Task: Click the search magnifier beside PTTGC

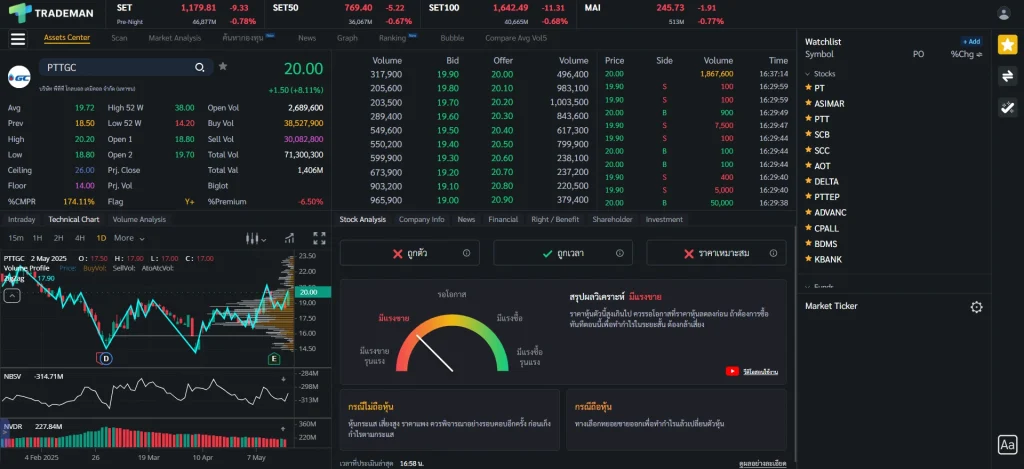Action: point(200,67)
